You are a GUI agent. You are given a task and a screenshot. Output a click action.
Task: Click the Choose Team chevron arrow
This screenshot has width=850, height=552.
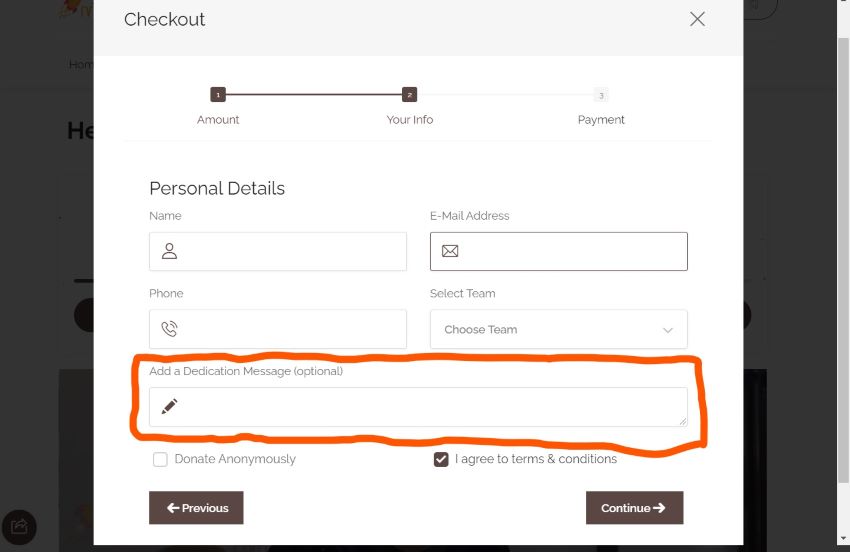[668, 330]
